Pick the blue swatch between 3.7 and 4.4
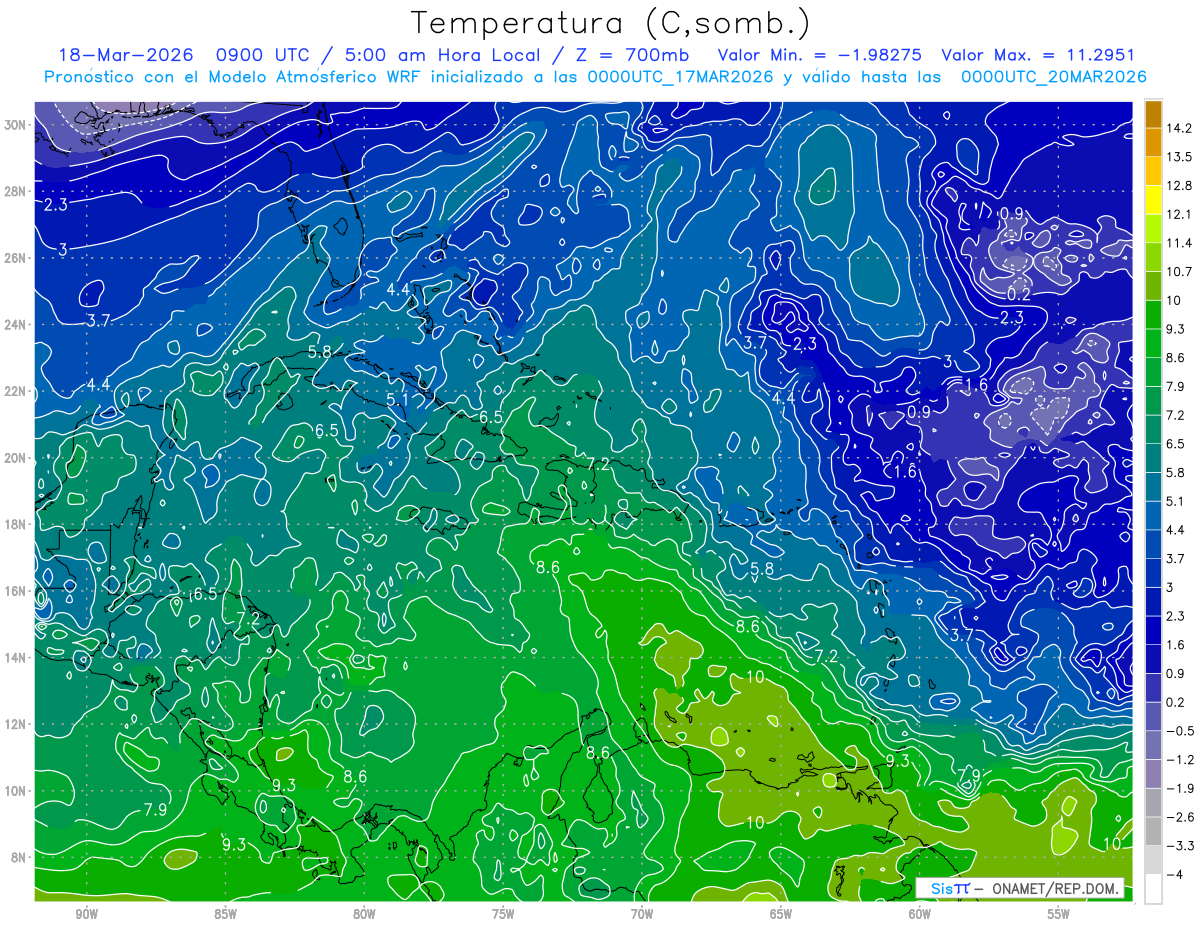The image size is (1200, 927). coord(1152,544)
